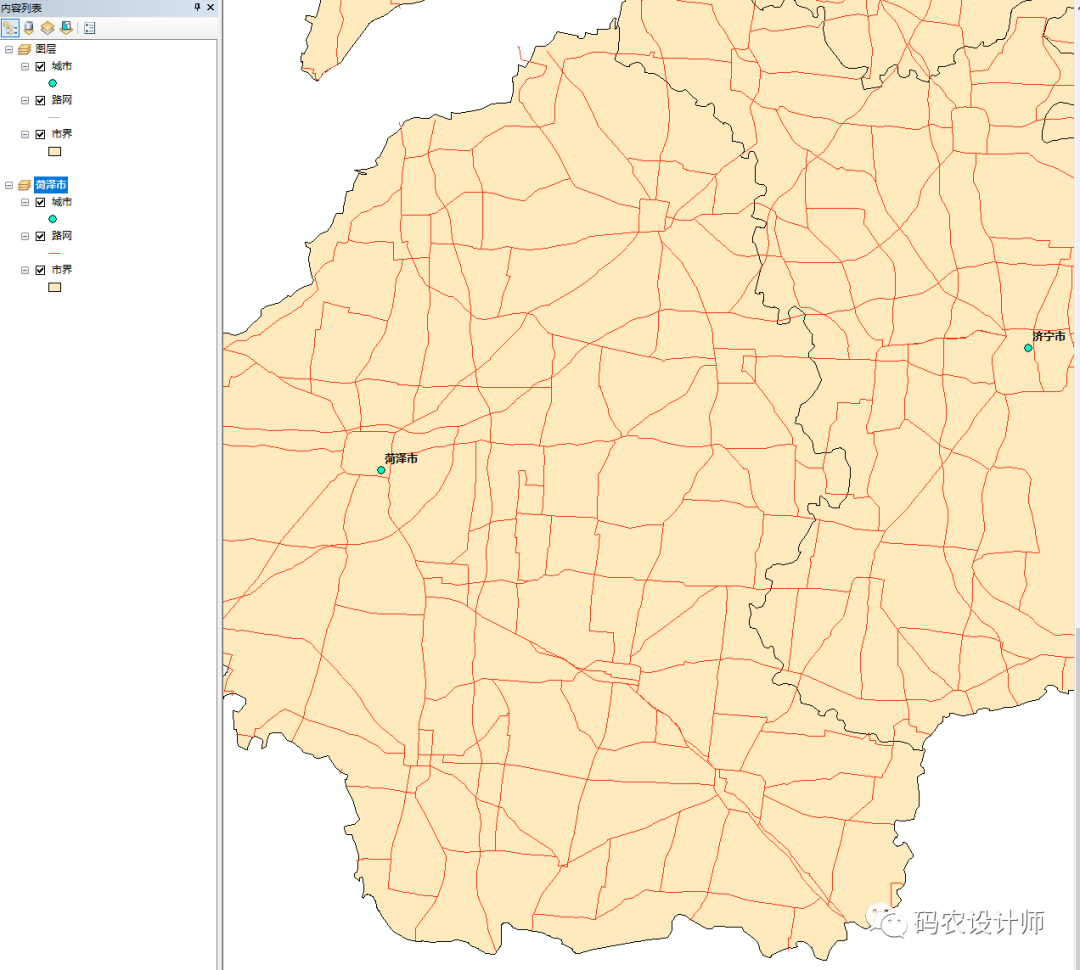
Task: Collapse the 菏泽市 data frame tree
Action: click(x=9, y=185)
